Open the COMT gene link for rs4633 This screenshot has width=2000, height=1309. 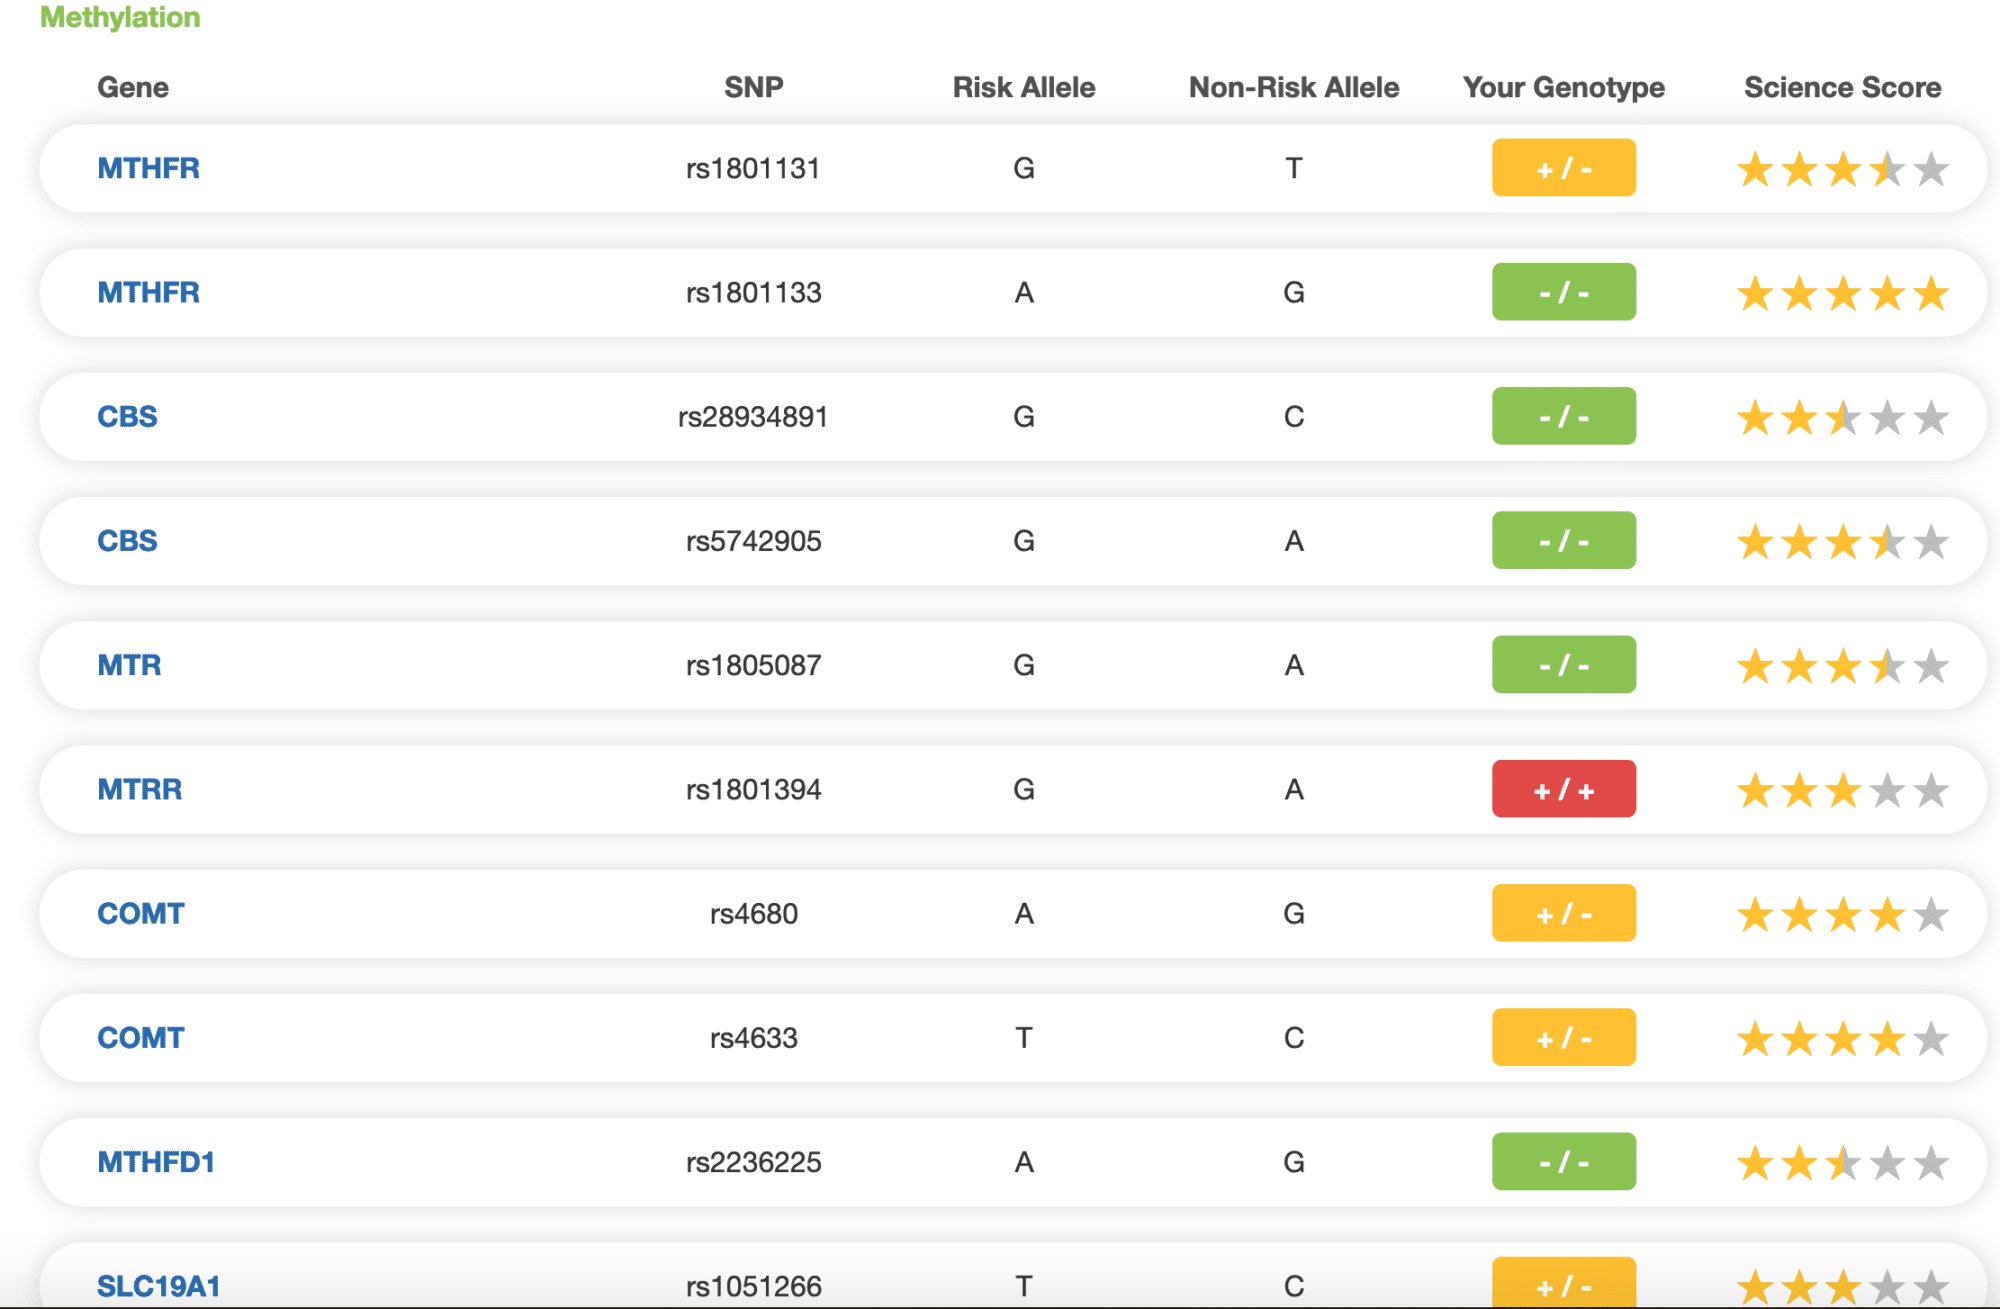tap(141, 1037)
